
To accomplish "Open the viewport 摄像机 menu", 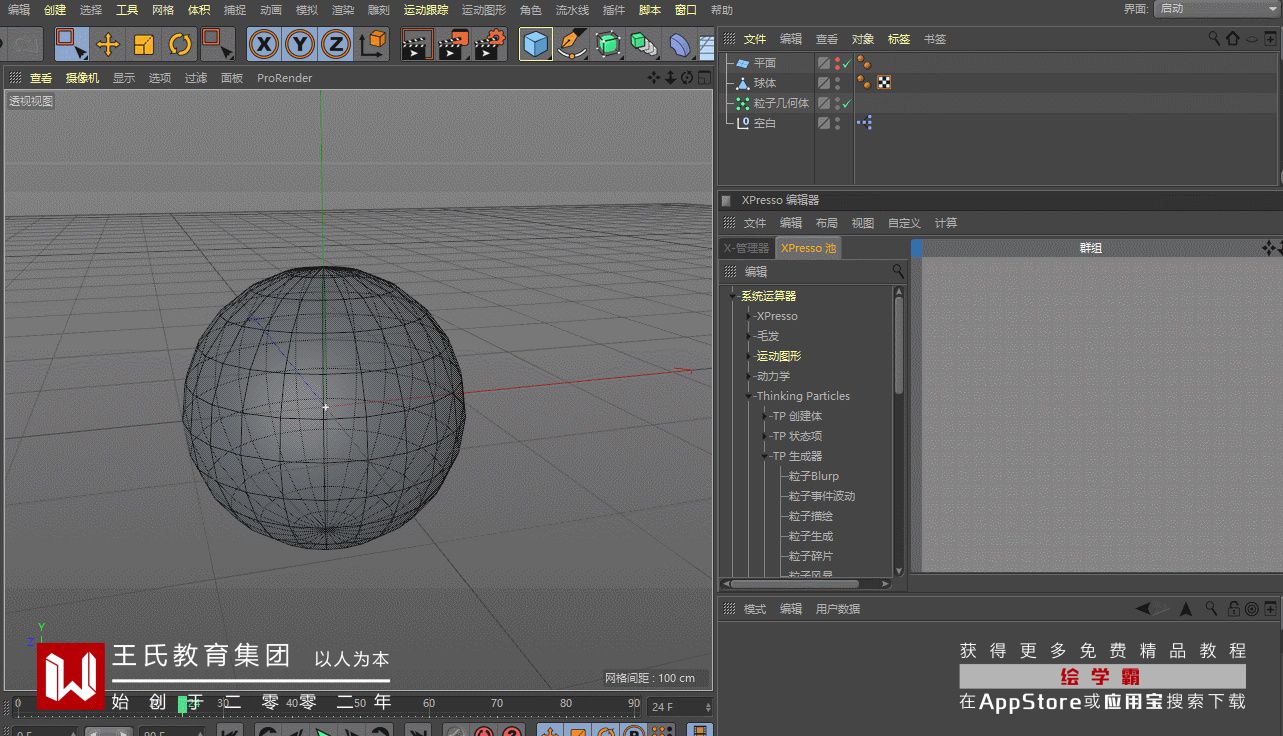I will click(x=82, y=78).
